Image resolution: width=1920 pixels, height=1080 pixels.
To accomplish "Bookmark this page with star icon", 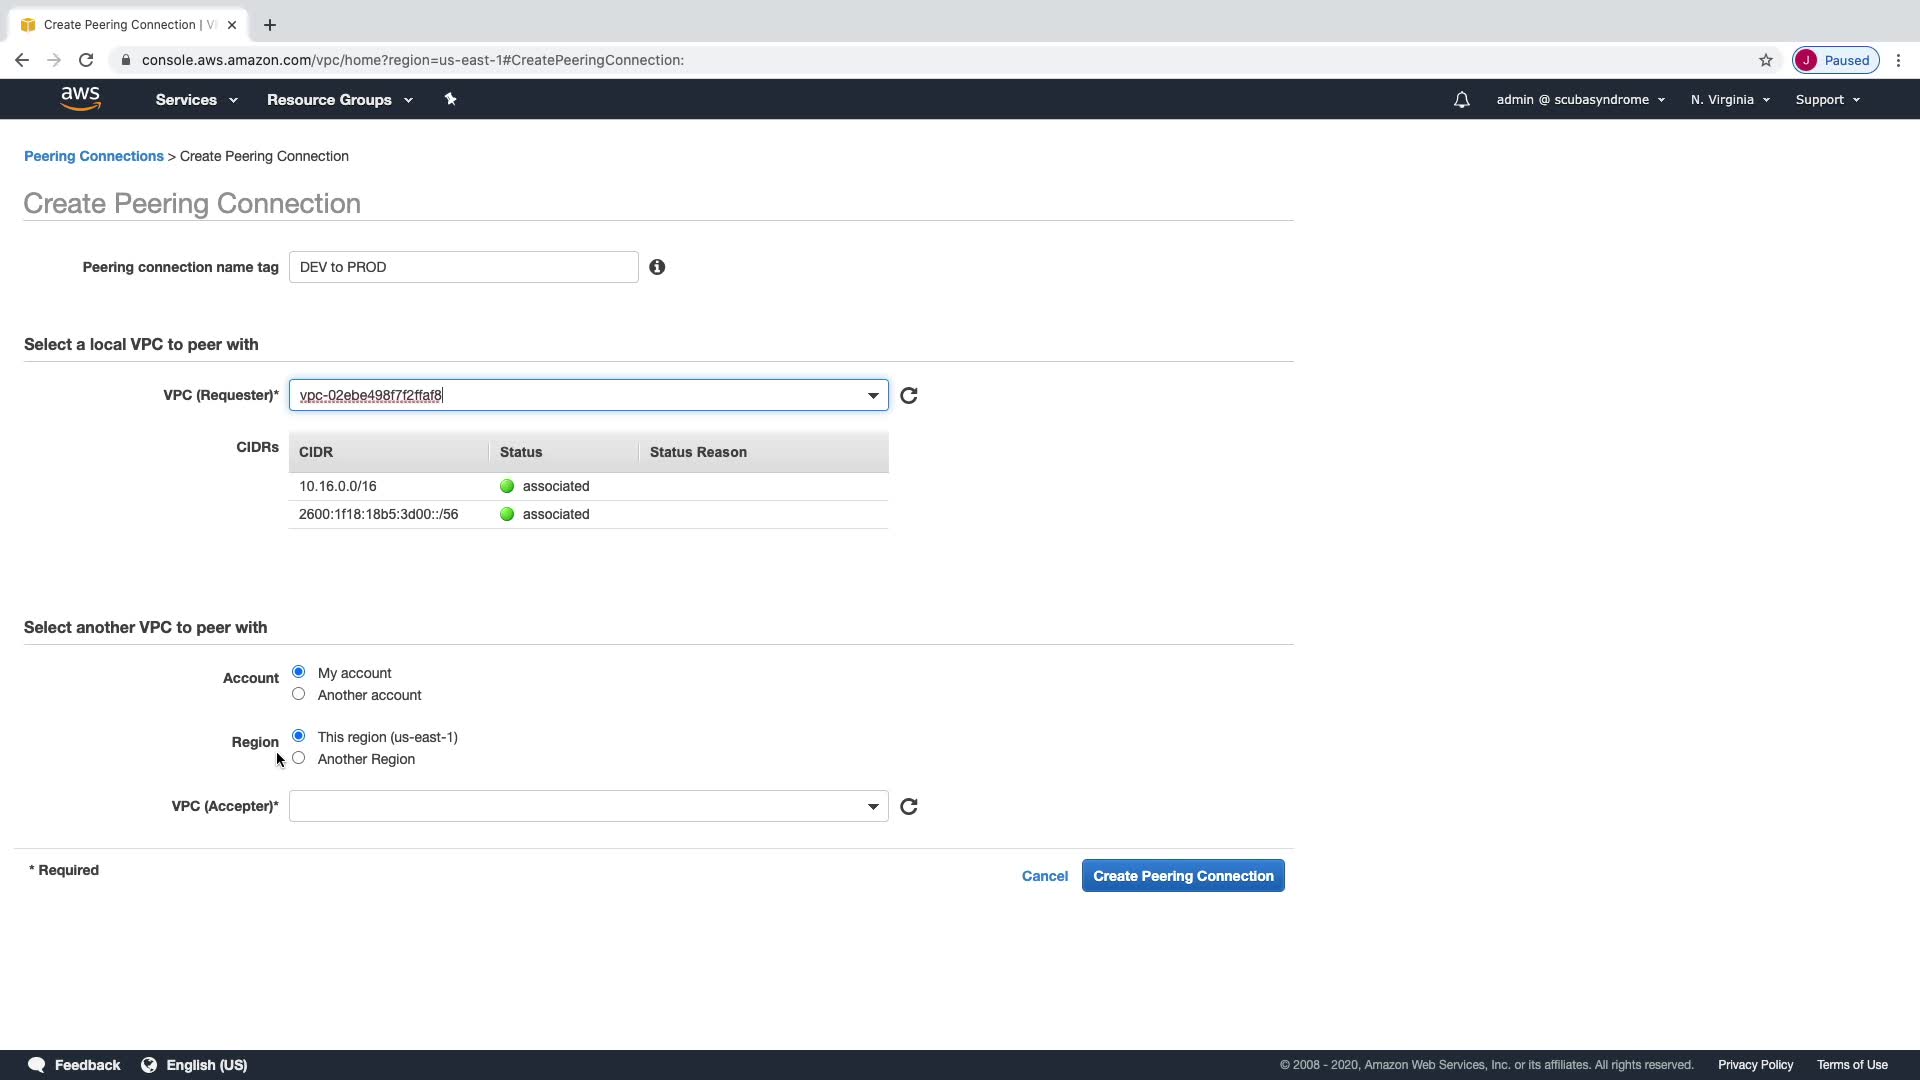I will tap(1766, 60).
